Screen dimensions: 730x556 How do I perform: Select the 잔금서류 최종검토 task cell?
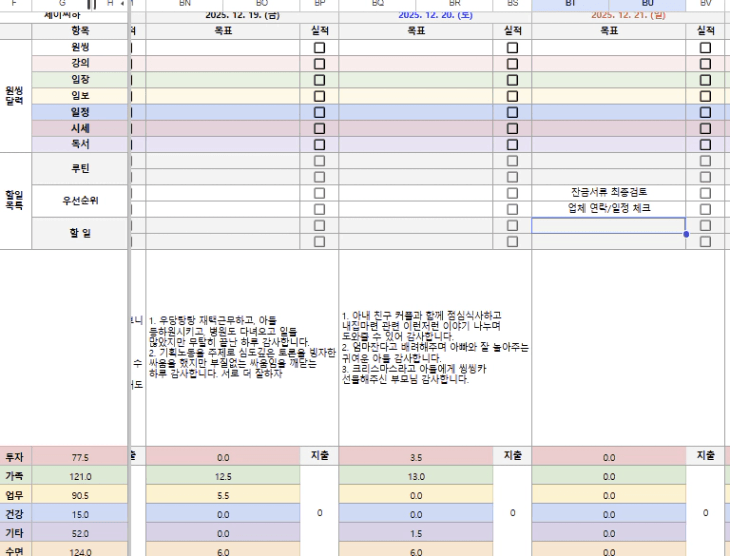608,192
